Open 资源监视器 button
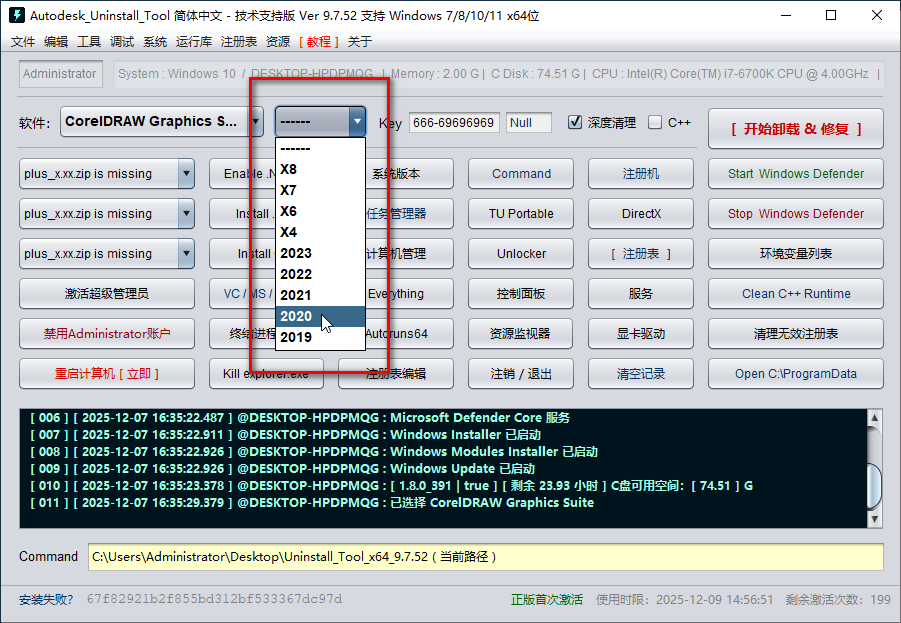The image size is (901, 623). [521, 333]
